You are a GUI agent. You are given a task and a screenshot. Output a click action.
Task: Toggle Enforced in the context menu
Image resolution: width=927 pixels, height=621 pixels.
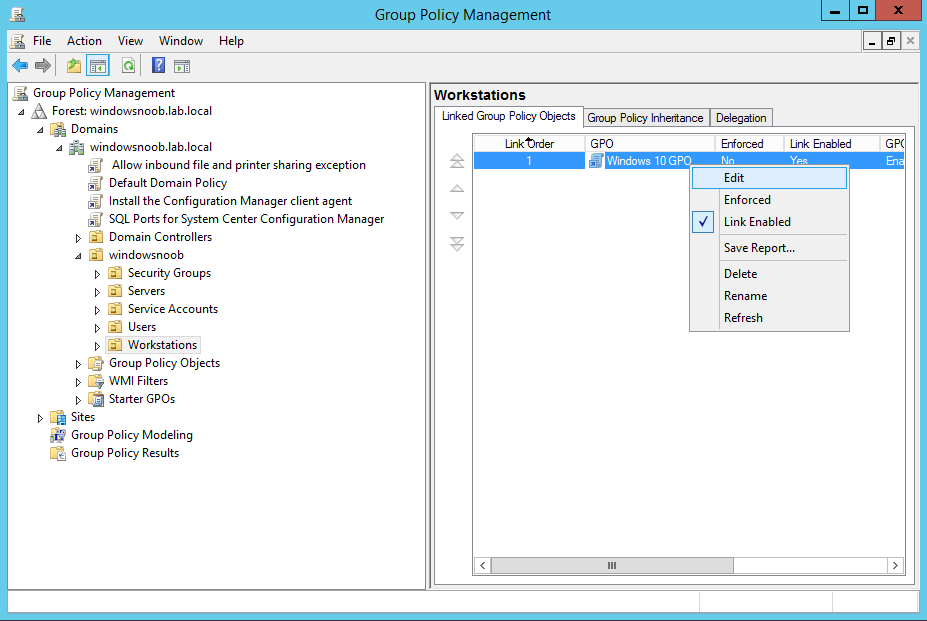point(747,200)
